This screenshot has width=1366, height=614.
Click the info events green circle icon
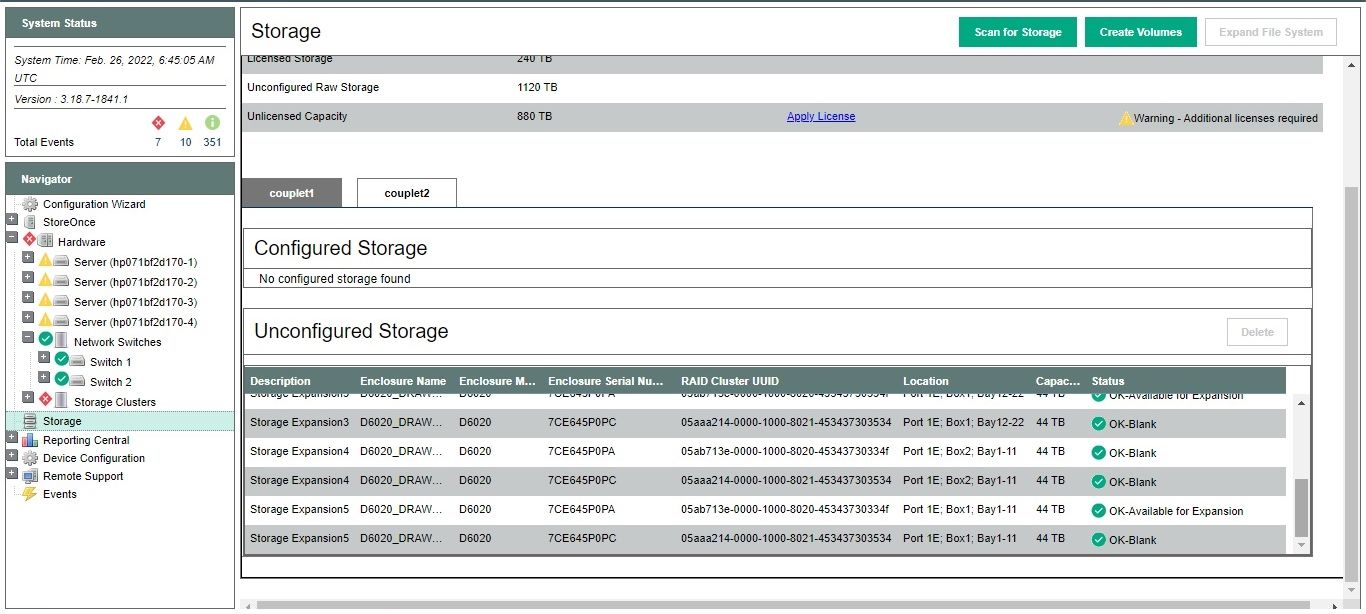[x=212, y=123]
